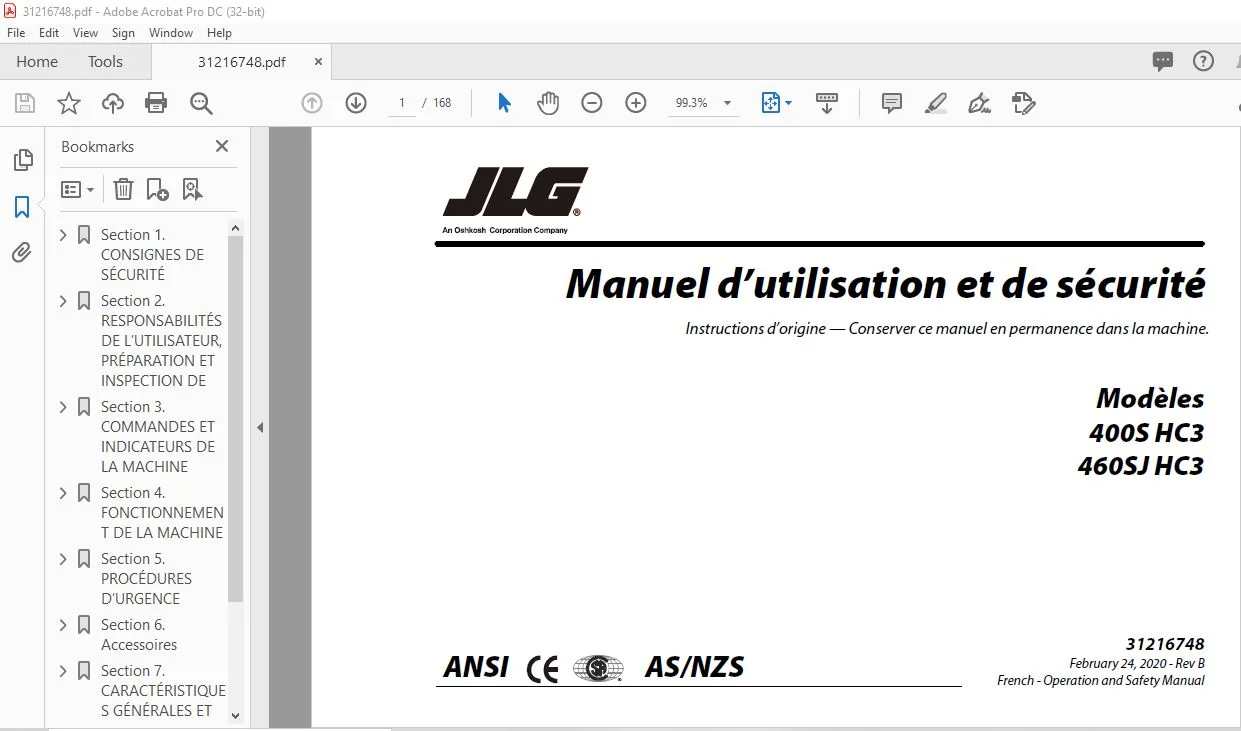1241x731 pixels.
Task: Open Section 5 PROCÉDURES D'URGENCE bookmark
Action: (x=146, y=578)
